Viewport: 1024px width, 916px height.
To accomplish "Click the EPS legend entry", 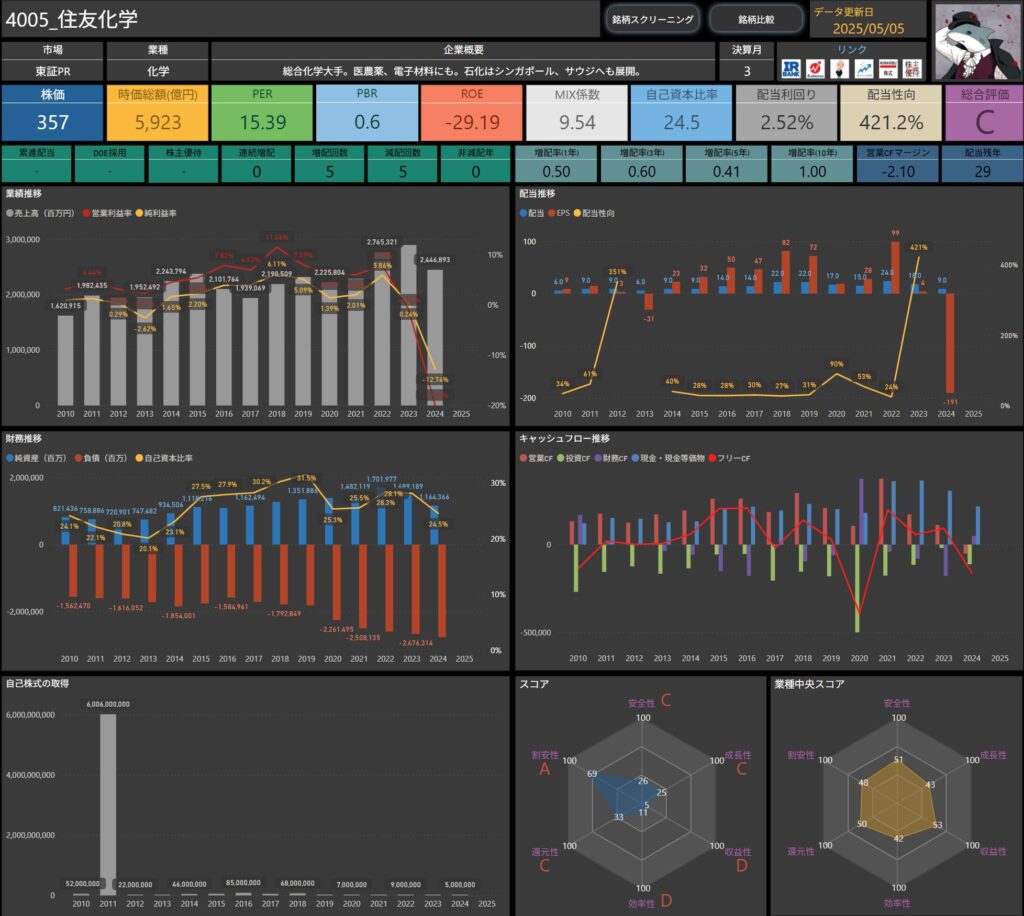I will tap(559, 213).
